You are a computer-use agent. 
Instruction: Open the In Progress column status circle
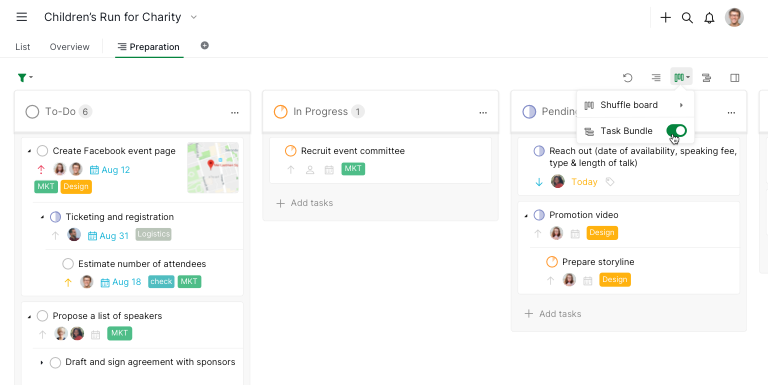[x=281, y=112]
